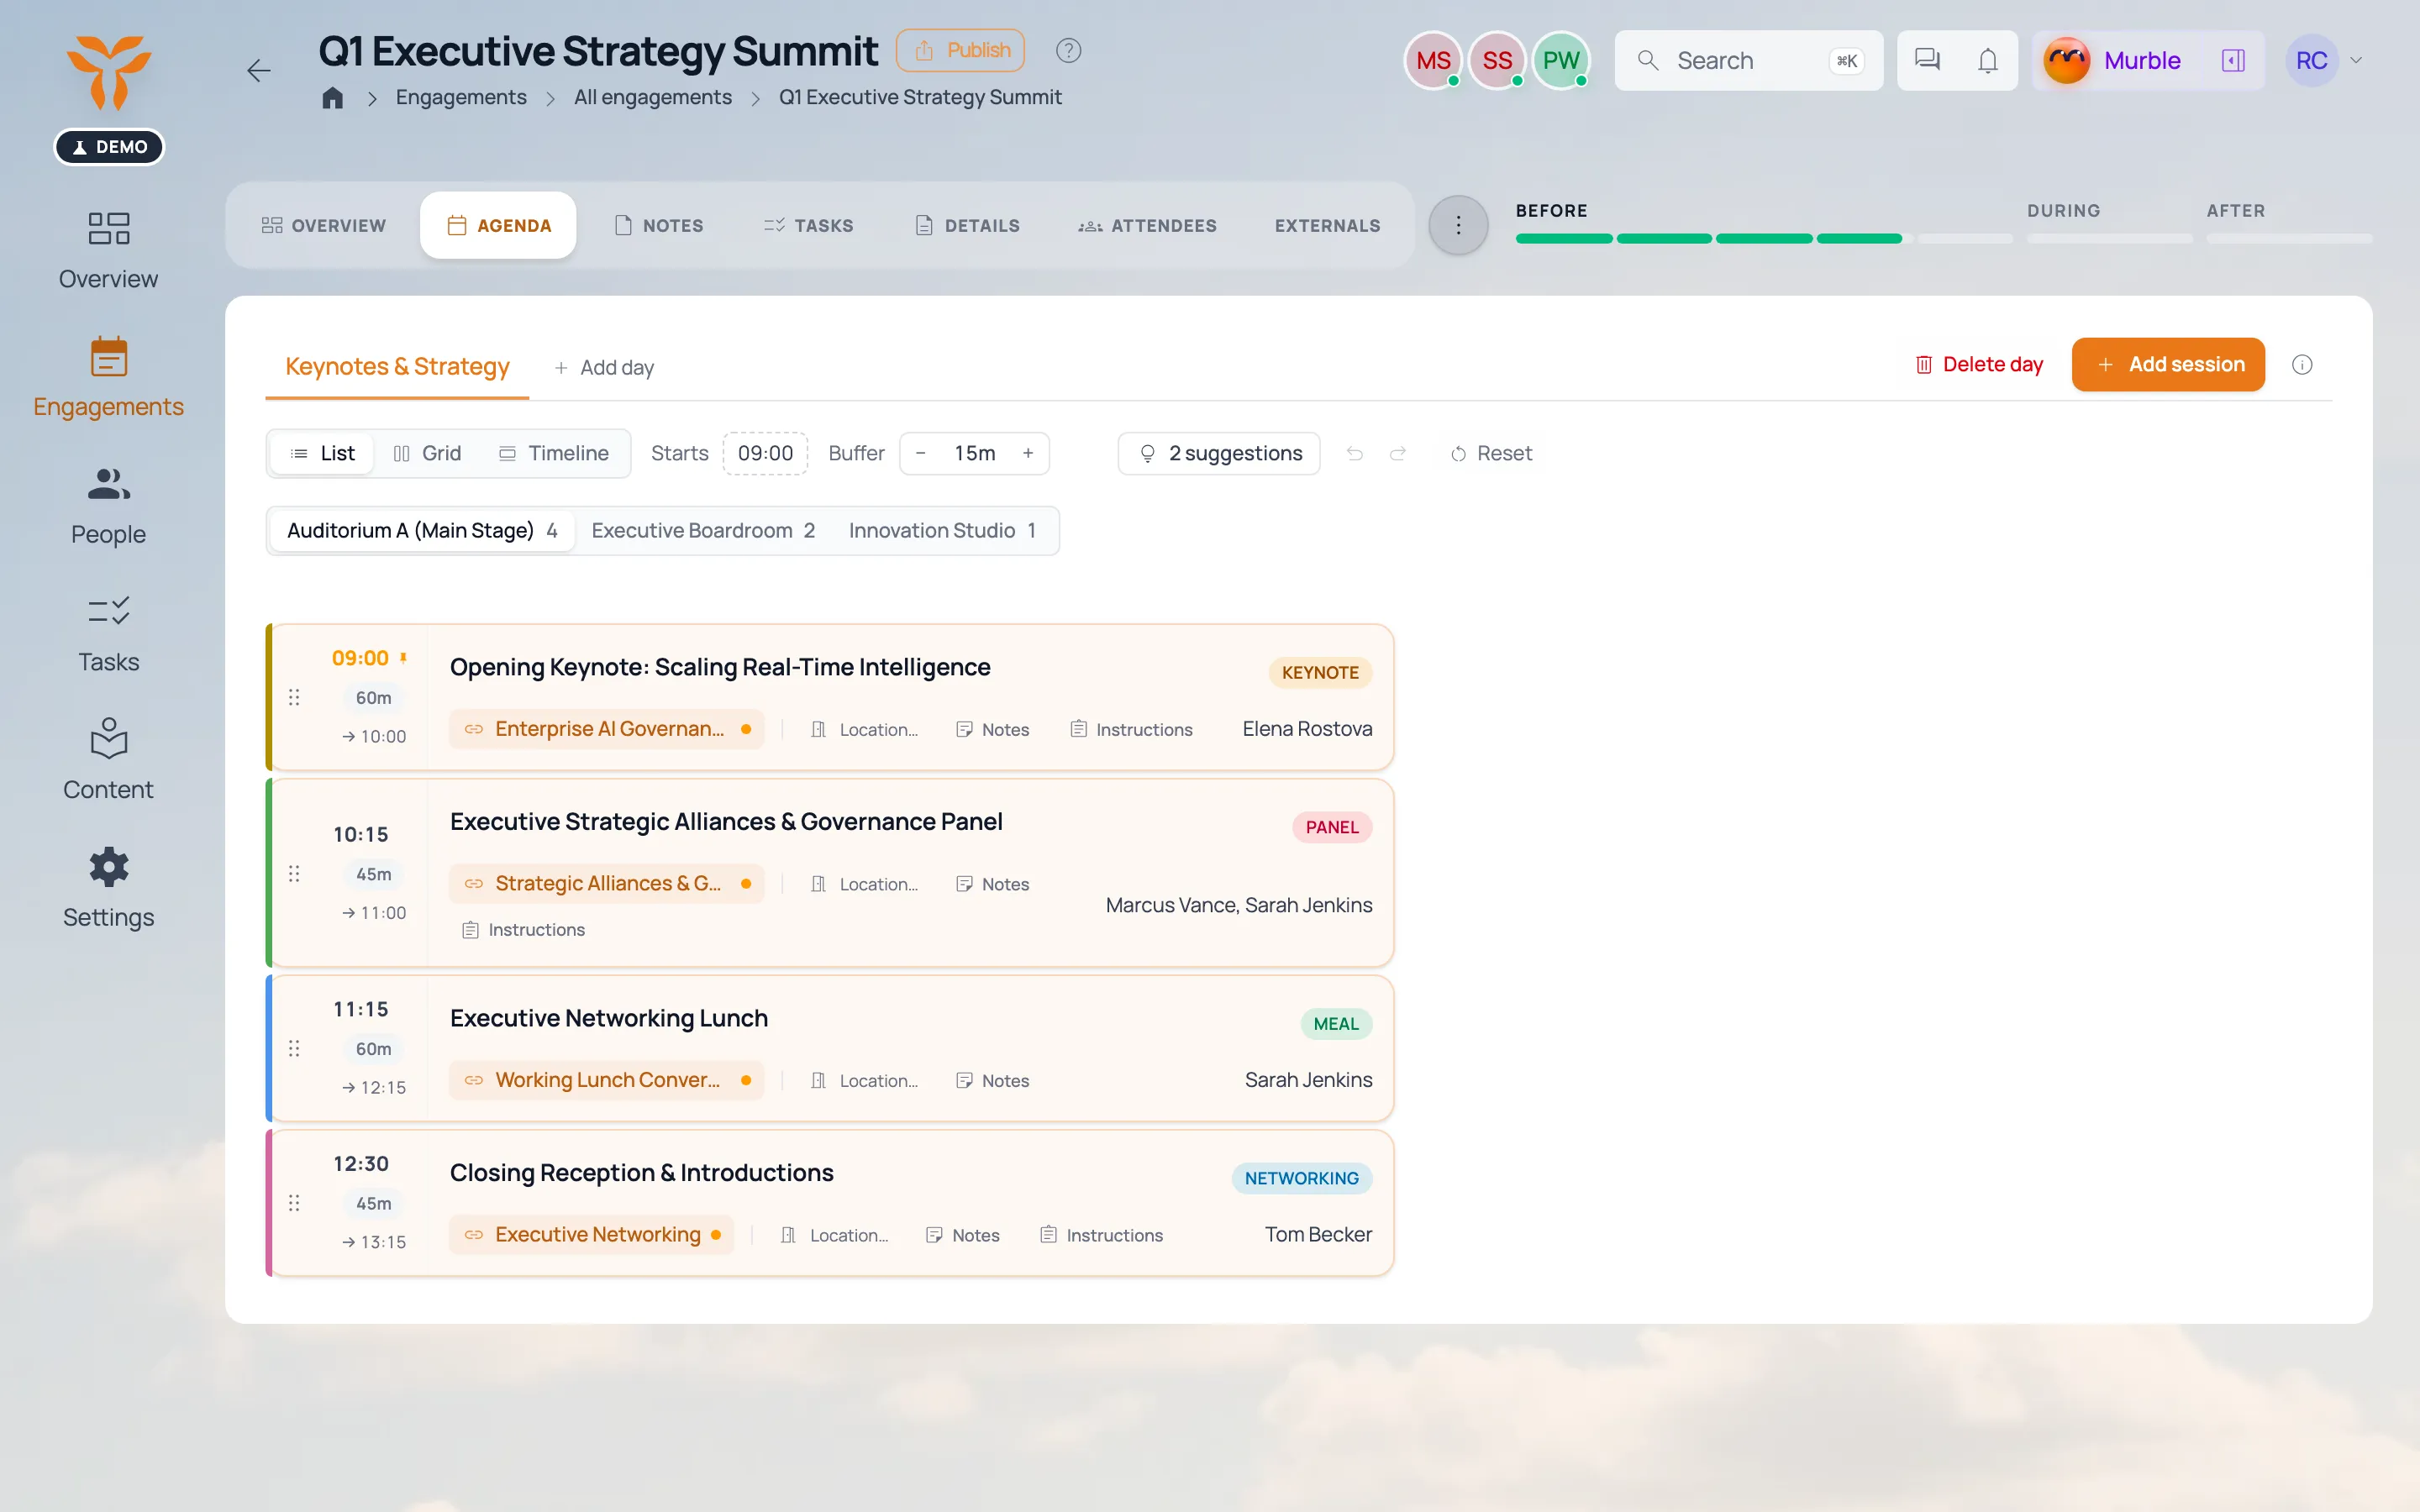Open the Overview sidebar item
This screenshot has height=1512, width=2420.
click(108, 250)
